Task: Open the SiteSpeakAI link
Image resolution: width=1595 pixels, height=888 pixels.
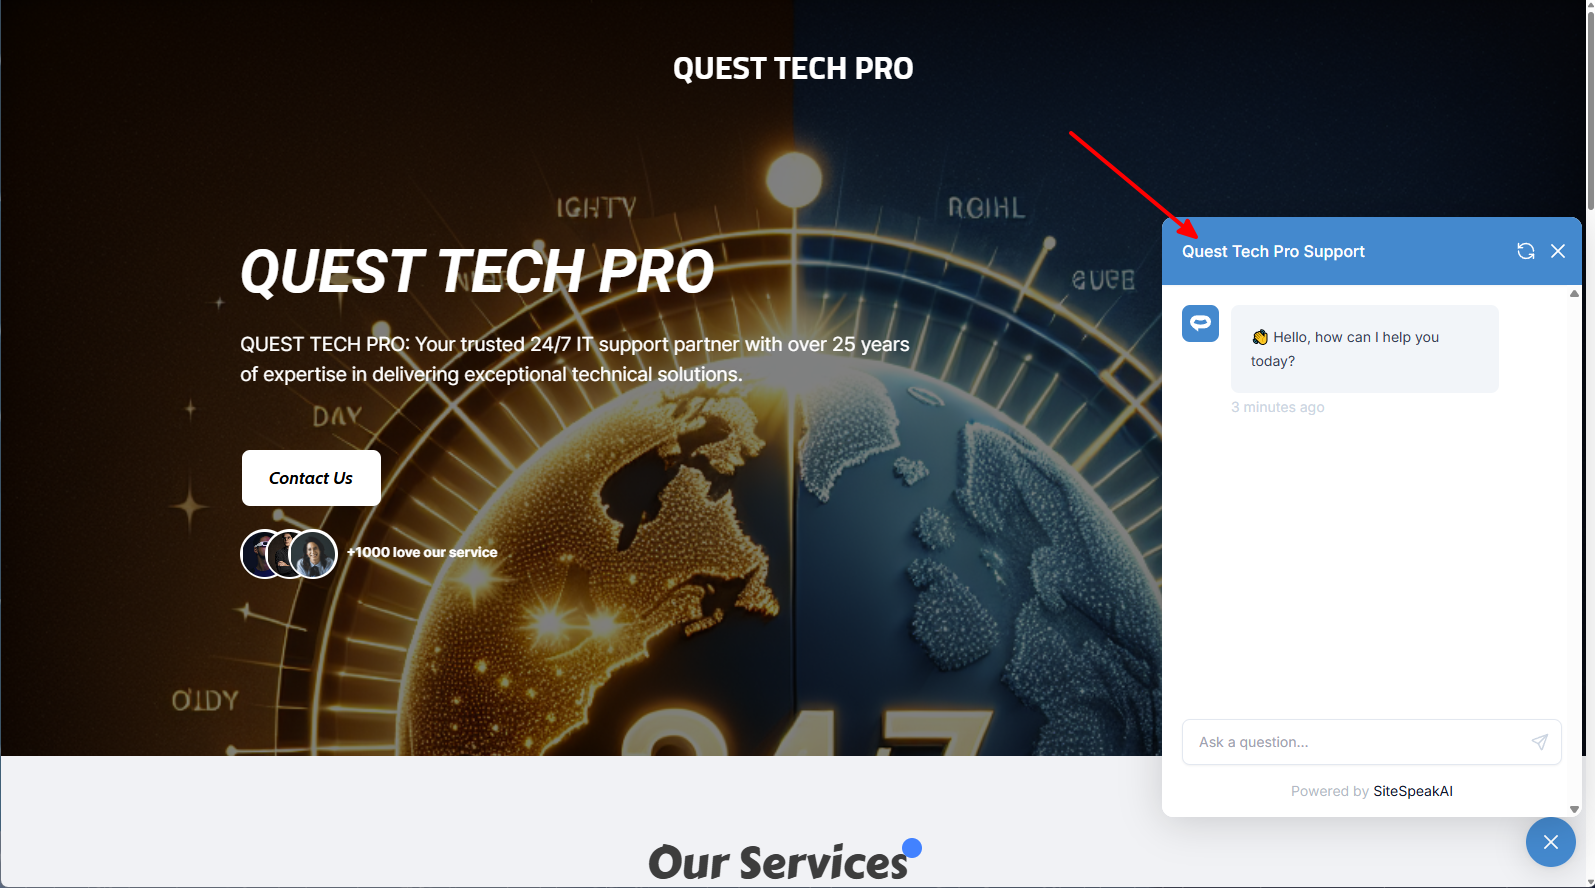Action: point(1412,791)
